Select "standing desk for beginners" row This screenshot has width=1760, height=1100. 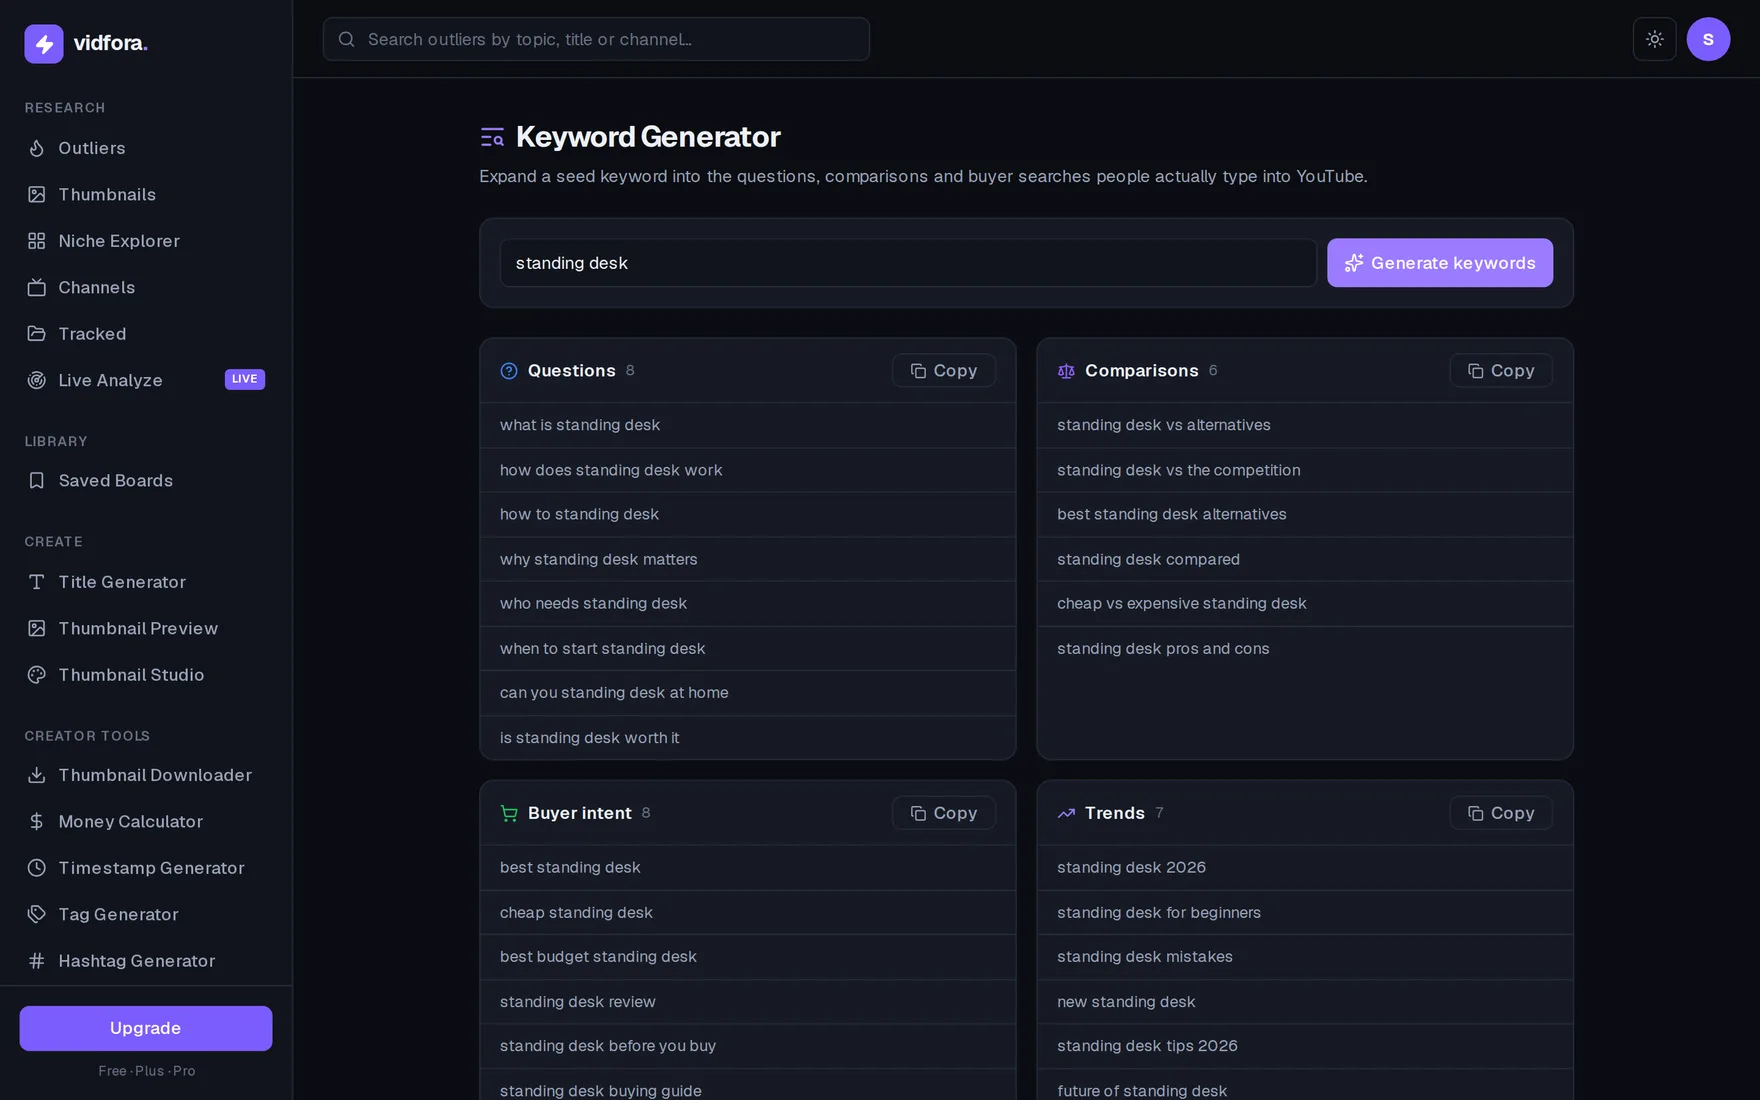(1305, 913)
